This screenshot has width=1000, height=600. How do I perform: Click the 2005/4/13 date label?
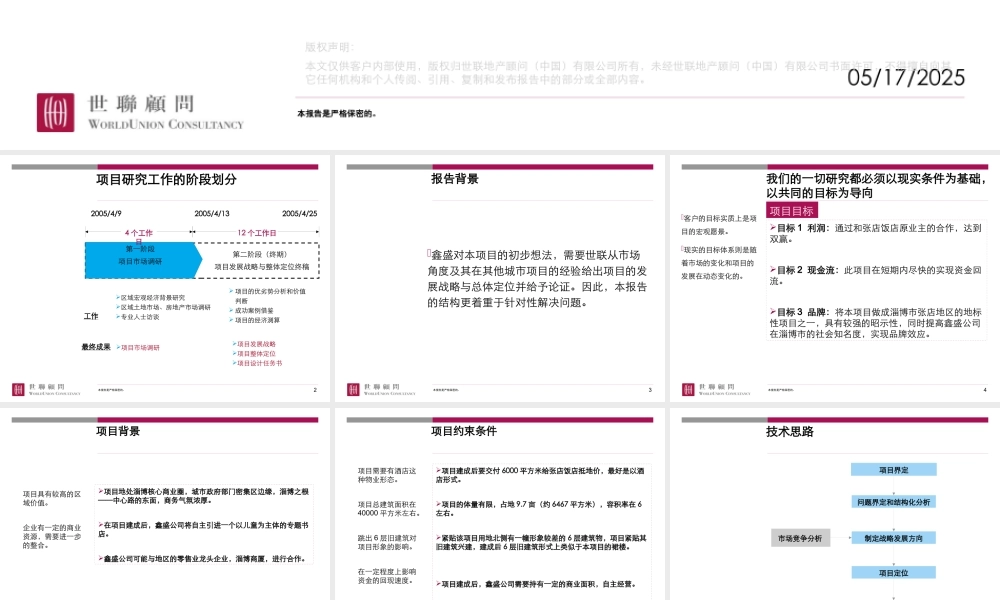click(212, 214)
